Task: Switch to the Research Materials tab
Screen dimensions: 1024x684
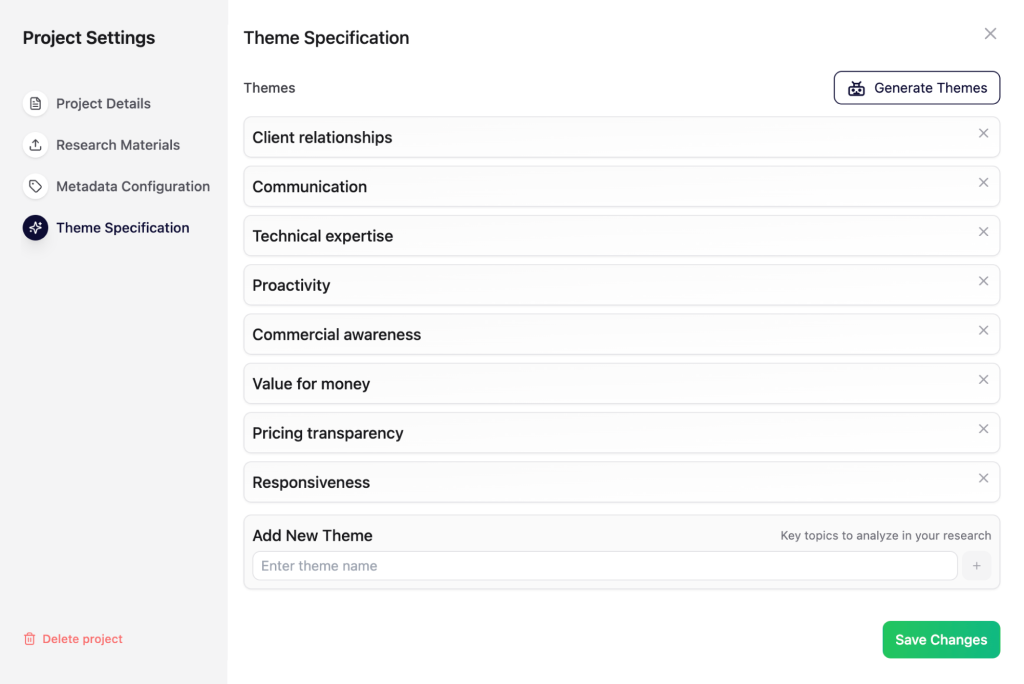Action: [x=117, y=145]
